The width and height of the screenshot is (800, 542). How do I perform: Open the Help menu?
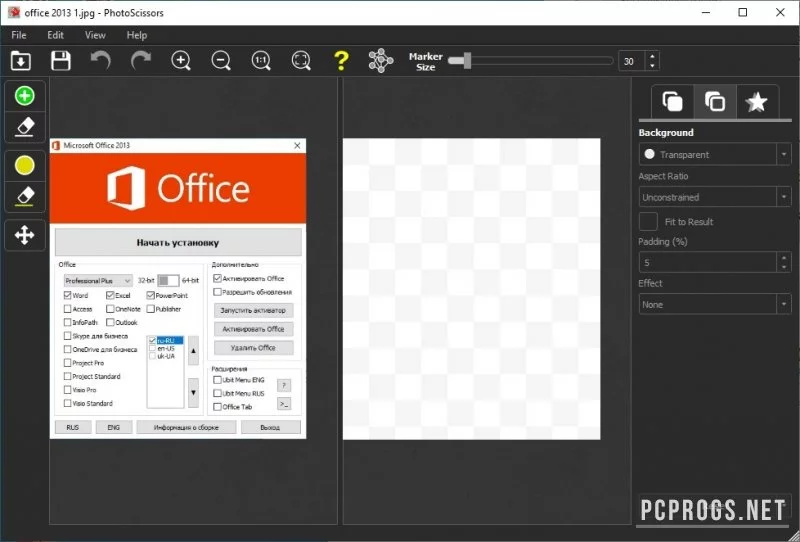pos(137,35)
